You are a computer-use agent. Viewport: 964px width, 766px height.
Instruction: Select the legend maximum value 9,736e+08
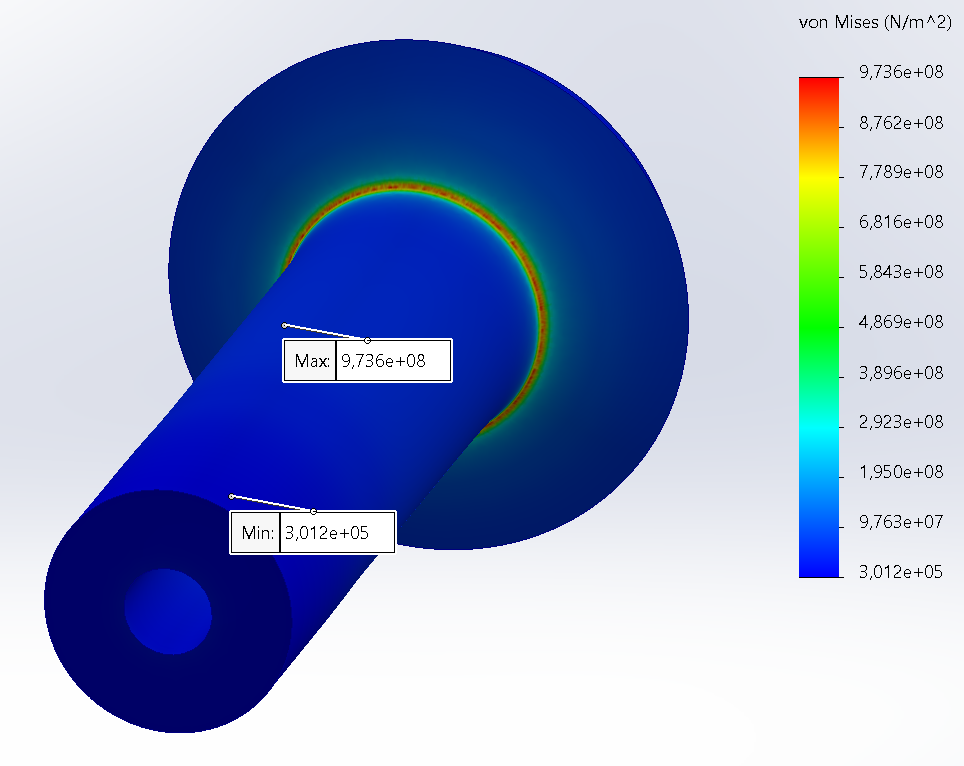point(901,72)
